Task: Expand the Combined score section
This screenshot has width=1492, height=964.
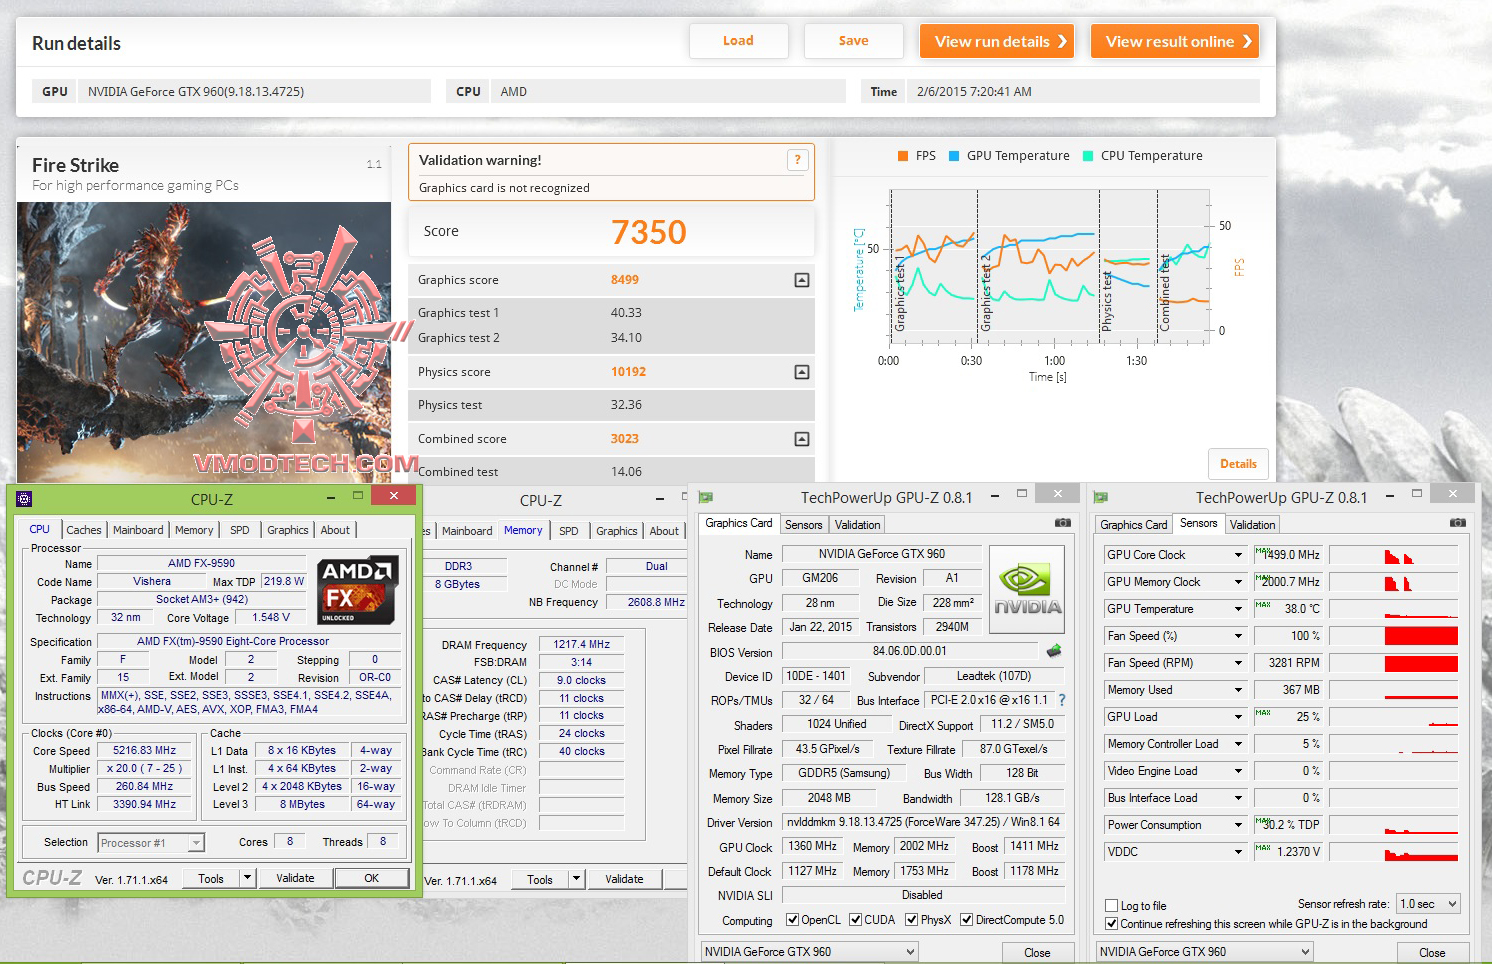Action: click(x=801, y=439)
